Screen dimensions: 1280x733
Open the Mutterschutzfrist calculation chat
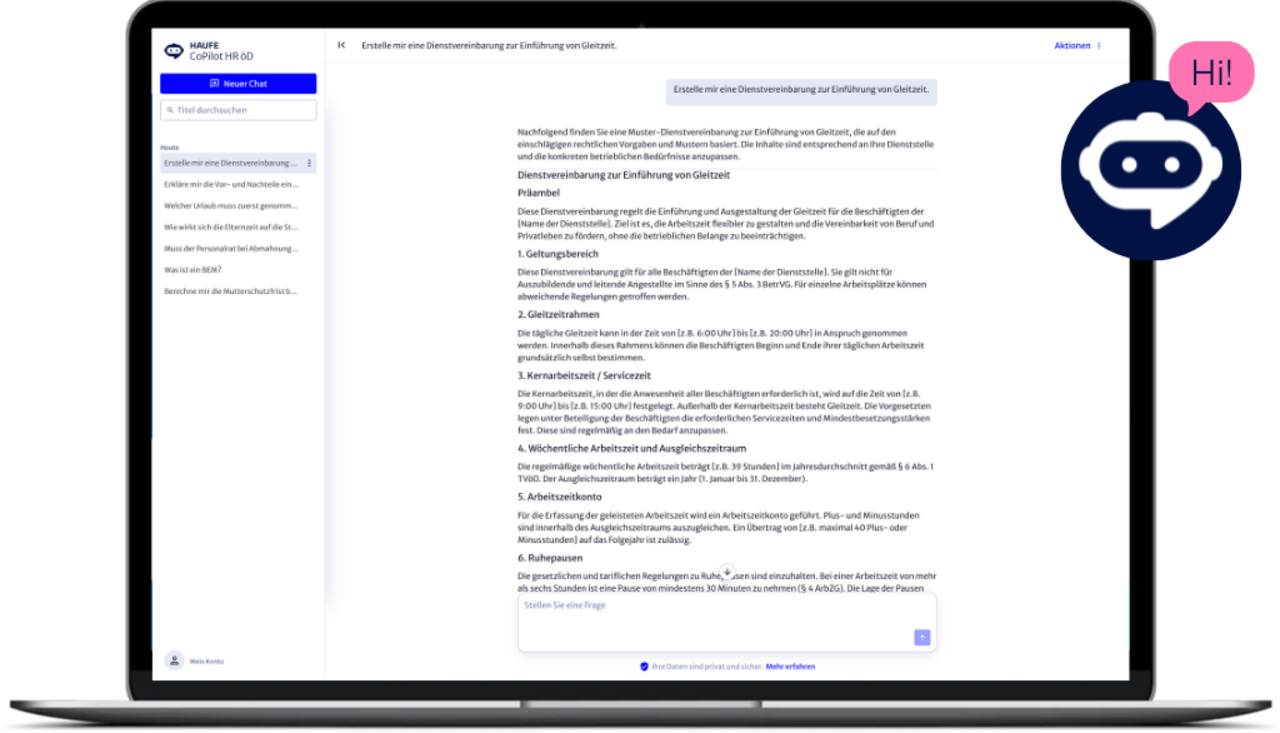coord(231,291)
